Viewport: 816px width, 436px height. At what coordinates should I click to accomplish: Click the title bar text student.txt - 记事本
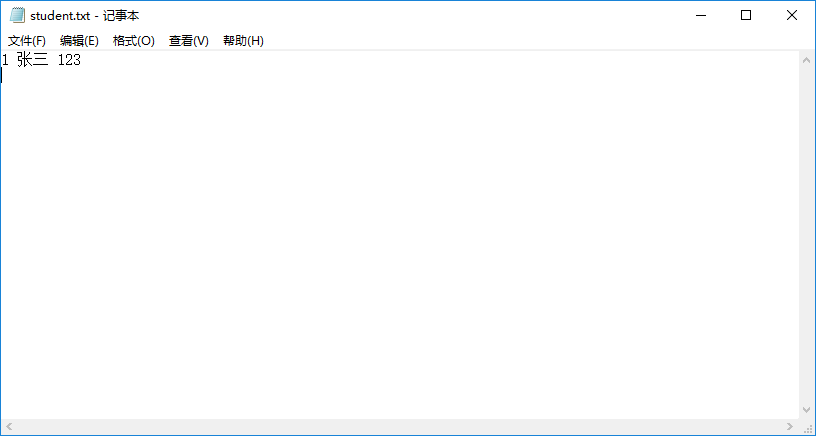85,16
